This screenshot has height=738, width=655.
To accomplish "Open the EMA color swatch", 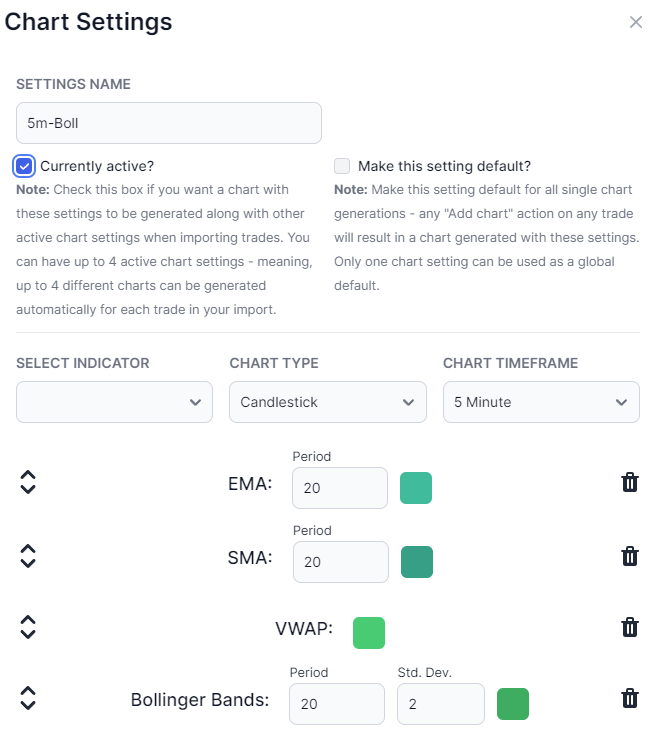I will click(x=416, y=488).
